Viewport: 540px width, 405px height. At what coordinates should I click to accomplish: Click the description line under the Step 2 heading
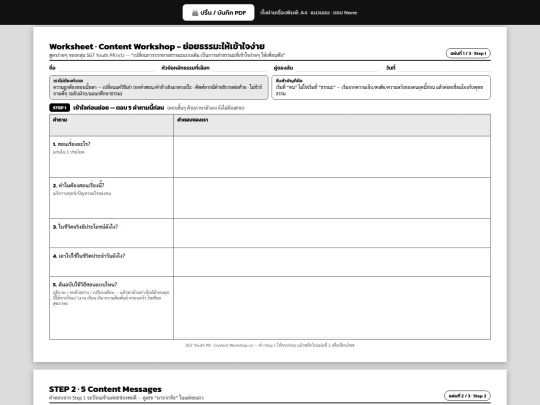pos(126,398)
